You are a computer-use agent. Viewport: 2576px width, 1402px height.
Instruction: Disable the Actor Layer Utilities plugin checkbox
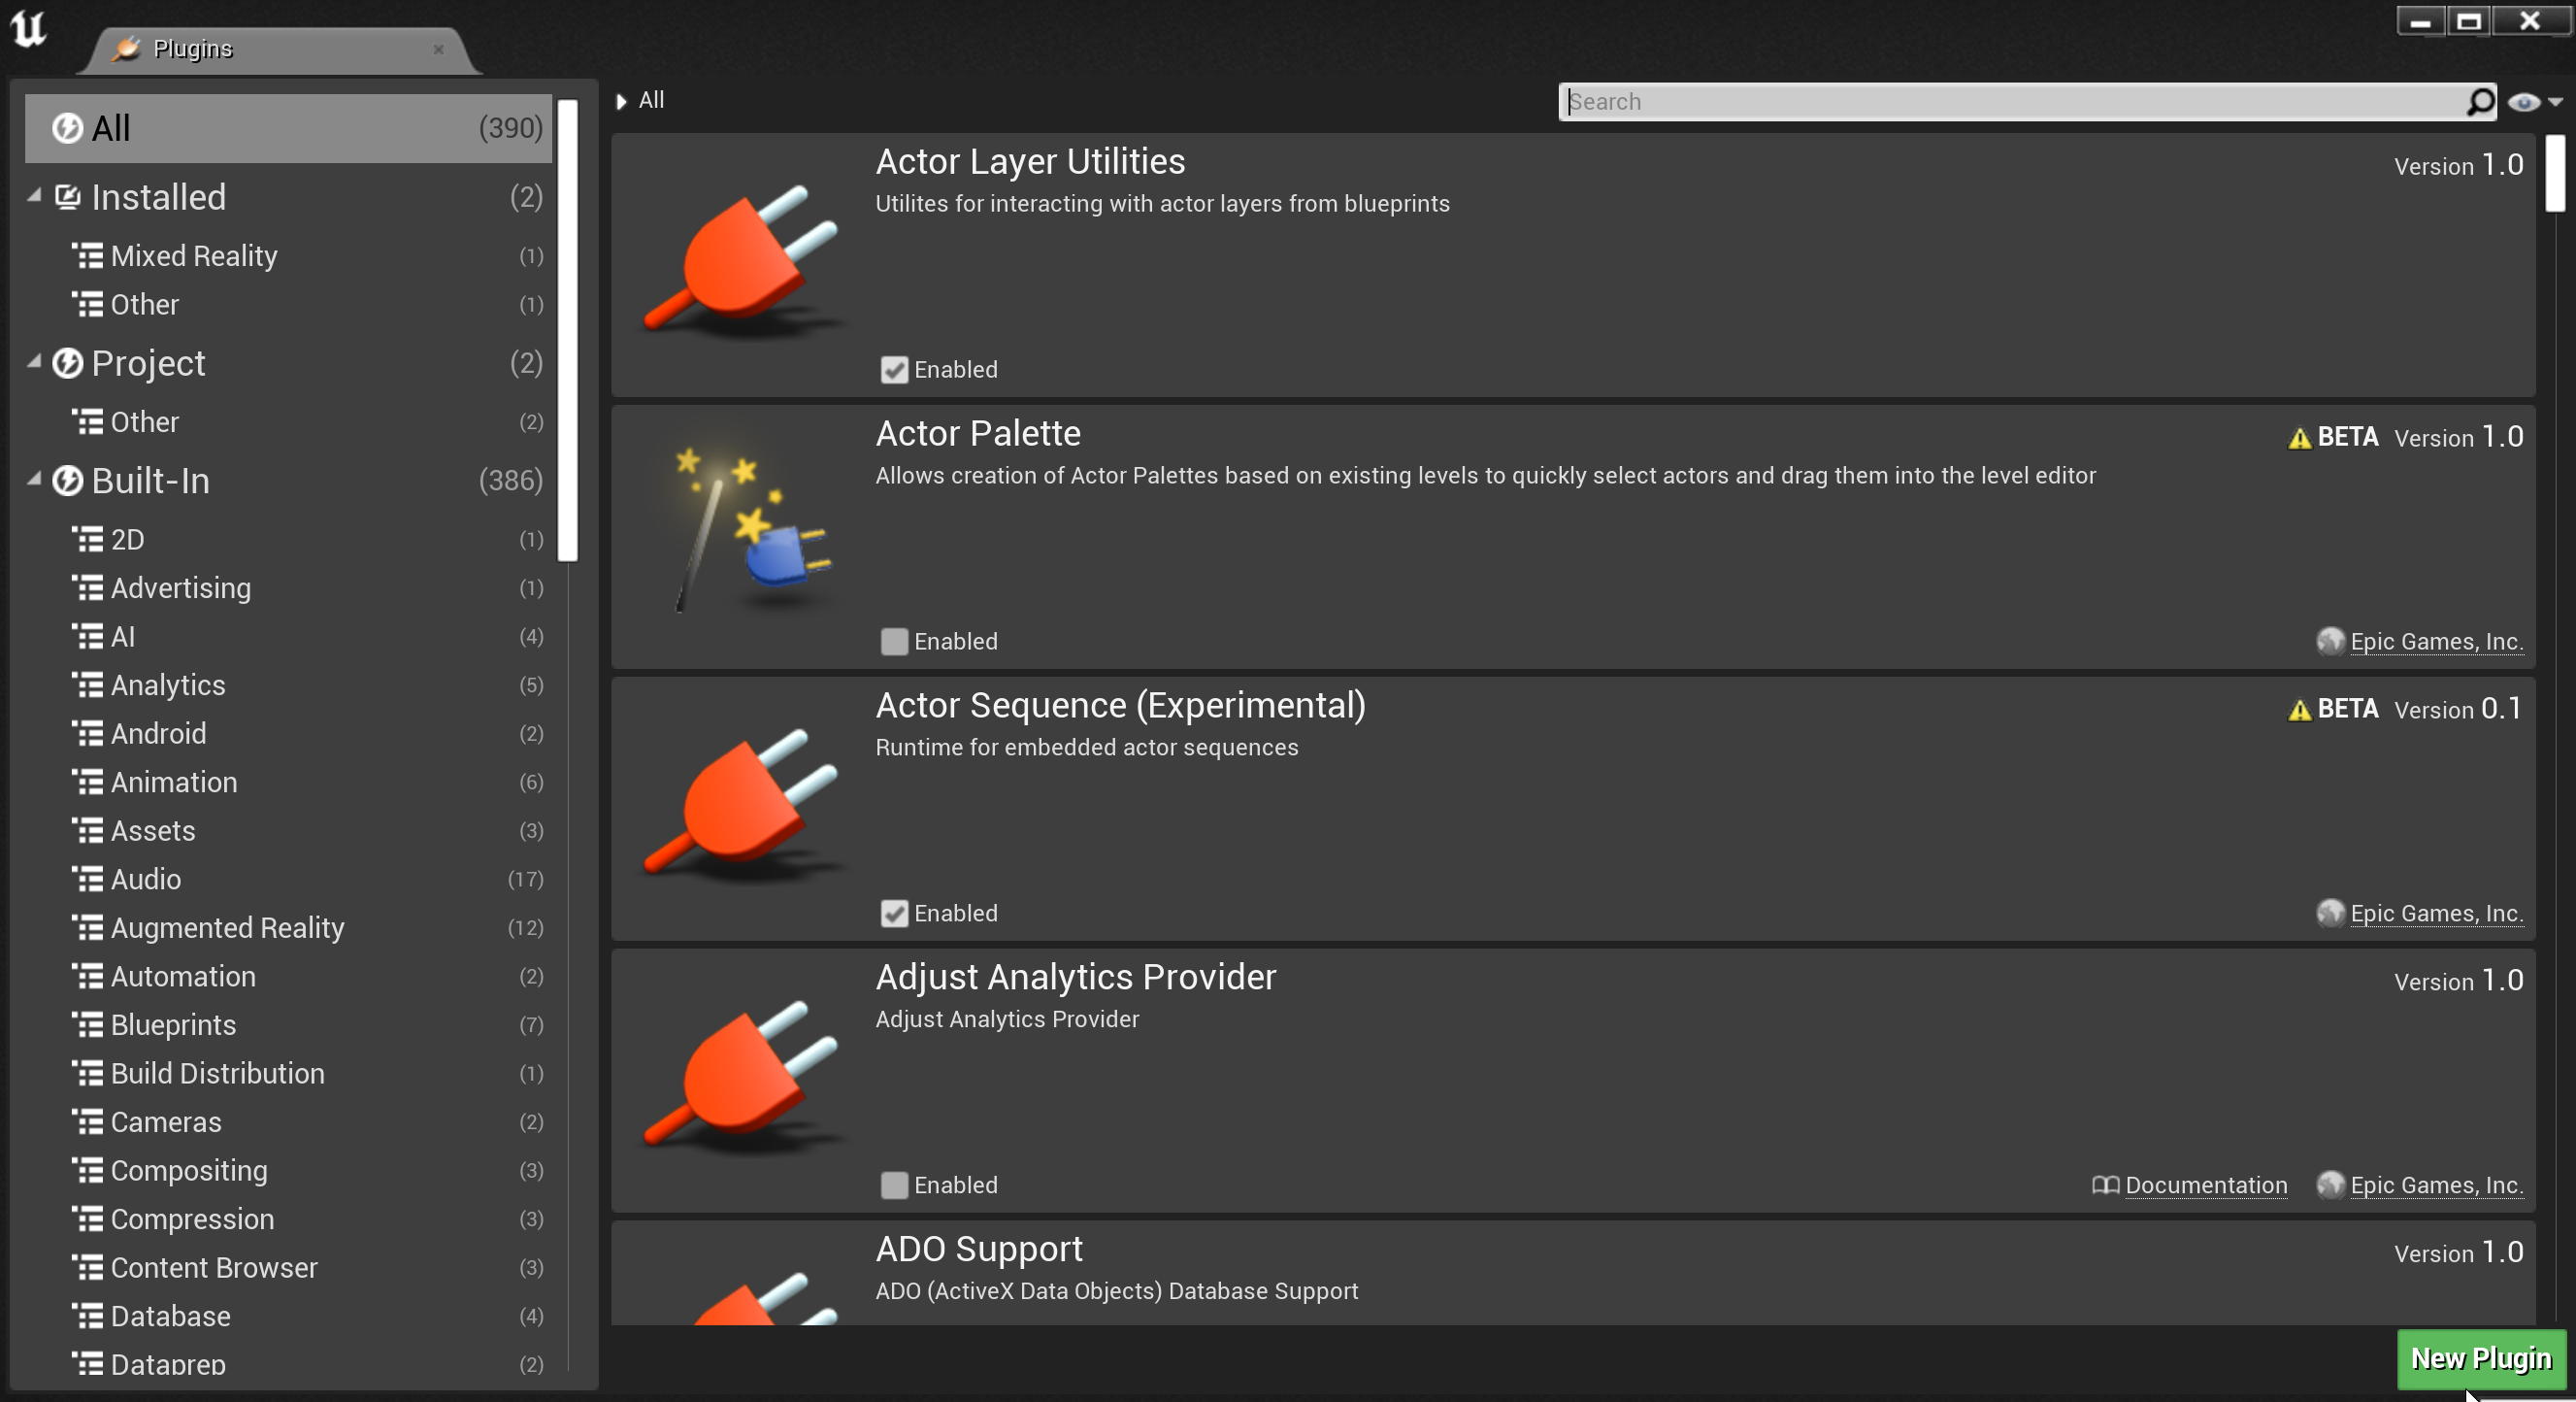[x=894, y=370]
